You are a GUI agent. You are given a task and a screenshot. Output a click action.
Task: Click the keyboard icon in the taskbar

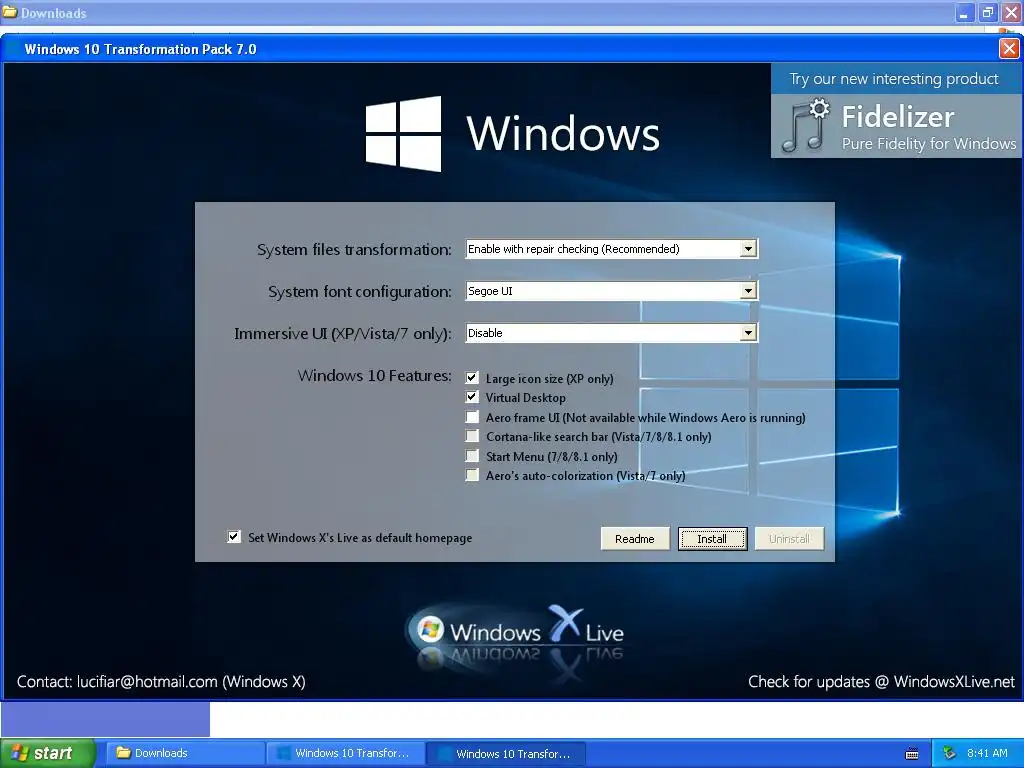[x=912, y=754]
